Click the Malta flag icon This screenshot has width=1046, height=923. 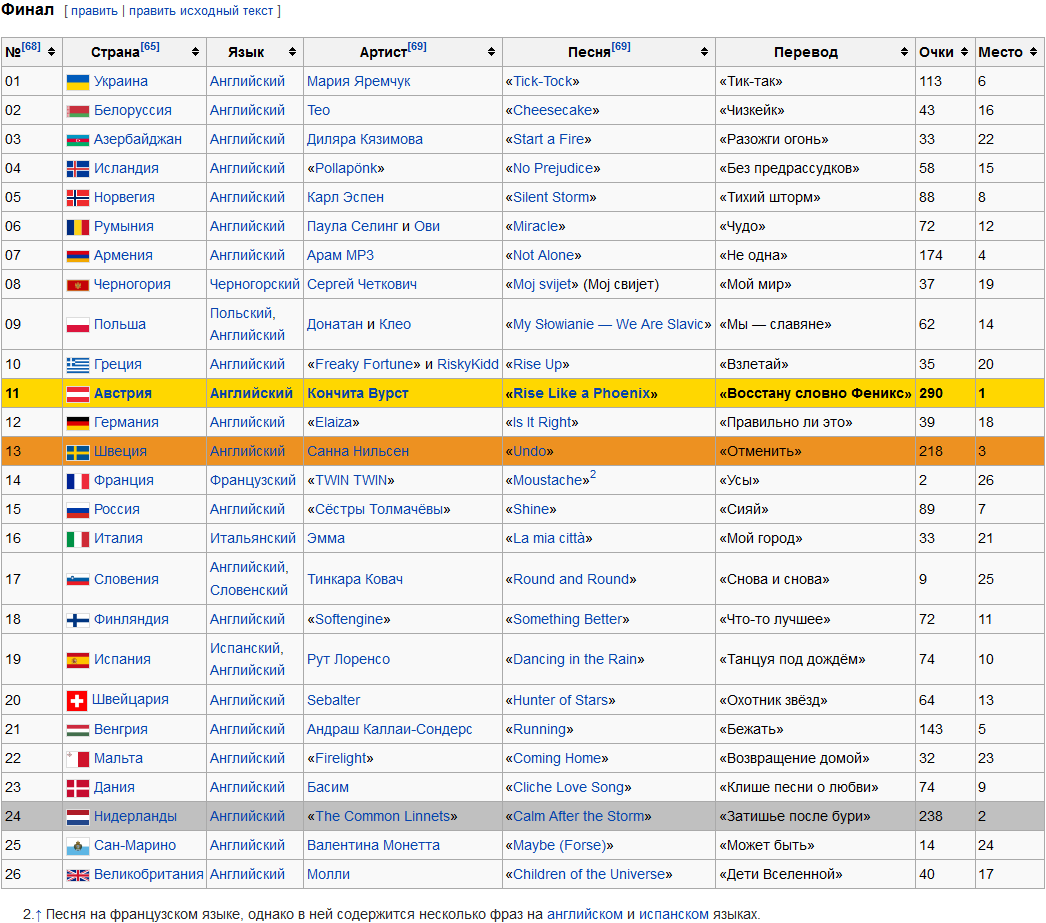tap(78, 759)
